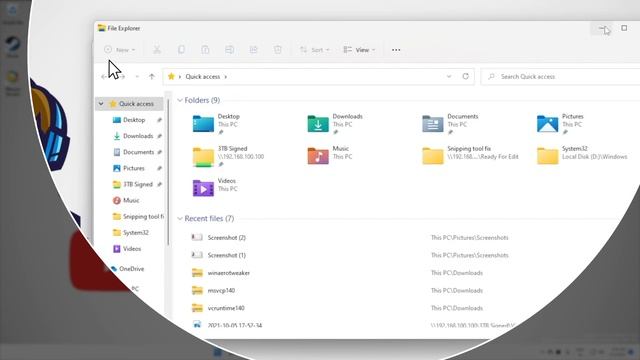Viewport: 640px width, 360px height.
Task: Click the Rename icon in toolbar
Action: pos(229,50)
